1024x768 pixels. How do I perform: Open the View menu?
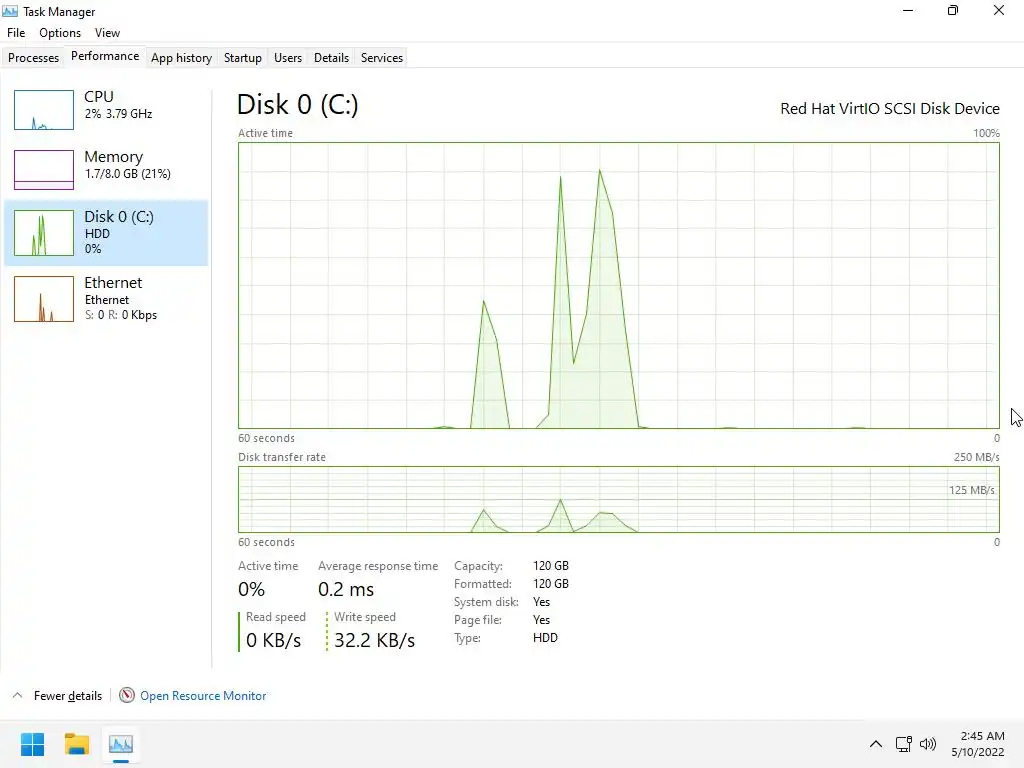point(107,33)
